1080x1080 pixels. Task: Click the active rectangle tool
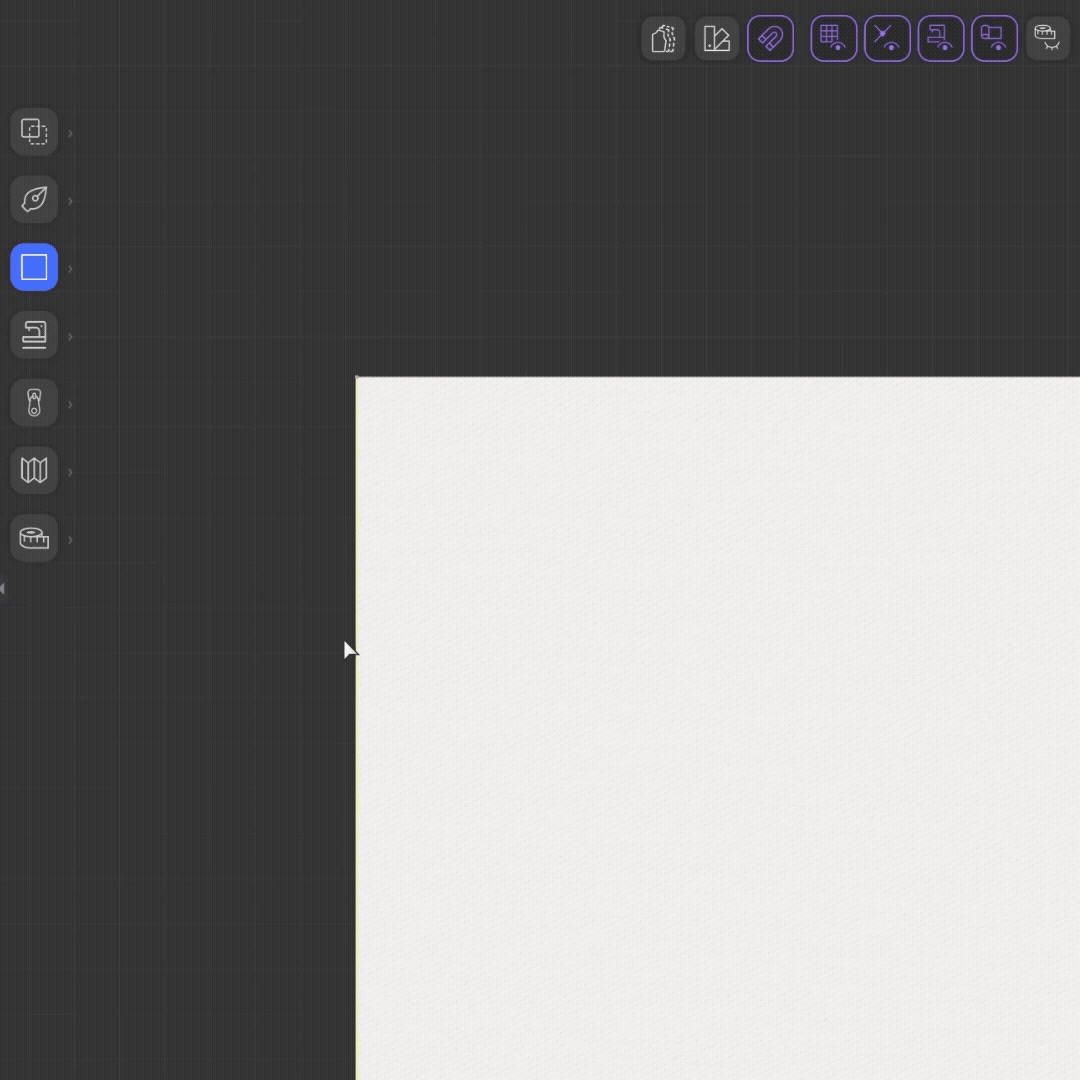34,267
